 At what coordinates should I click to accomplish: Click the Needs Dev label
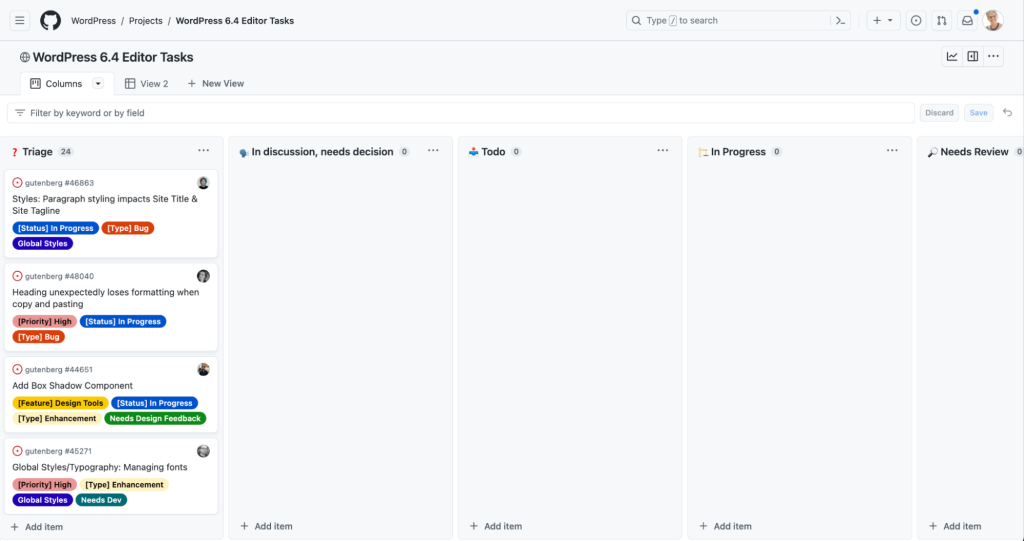click(101, 500)
